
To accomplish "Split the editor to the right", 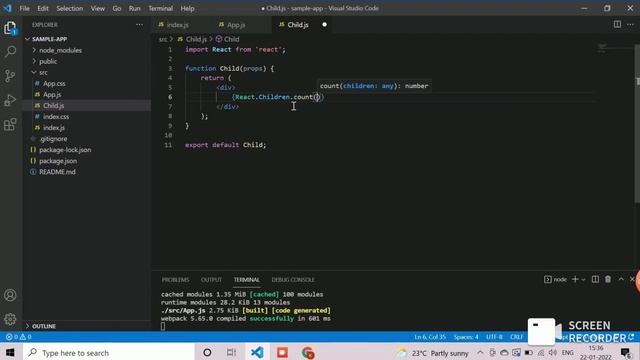I will pos(617,24).
